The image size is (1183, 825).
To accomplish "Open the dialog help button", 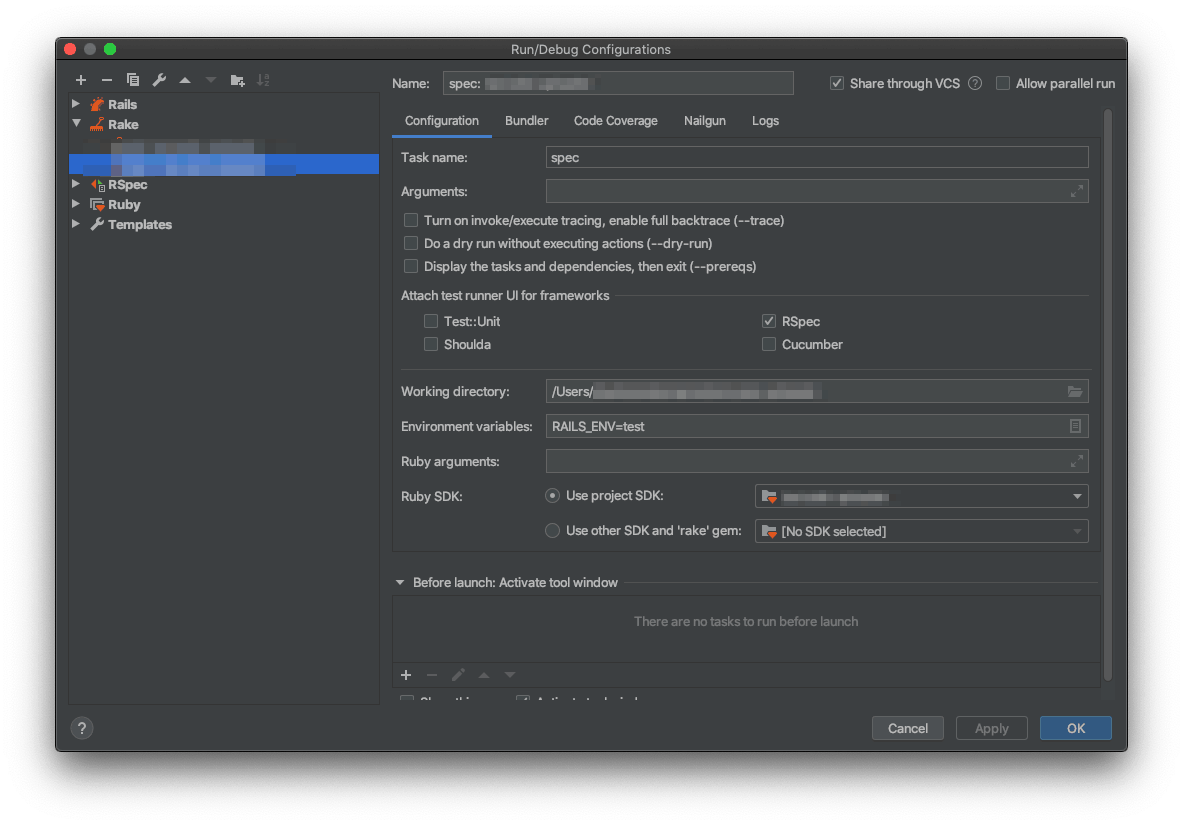I will [81, 728].
